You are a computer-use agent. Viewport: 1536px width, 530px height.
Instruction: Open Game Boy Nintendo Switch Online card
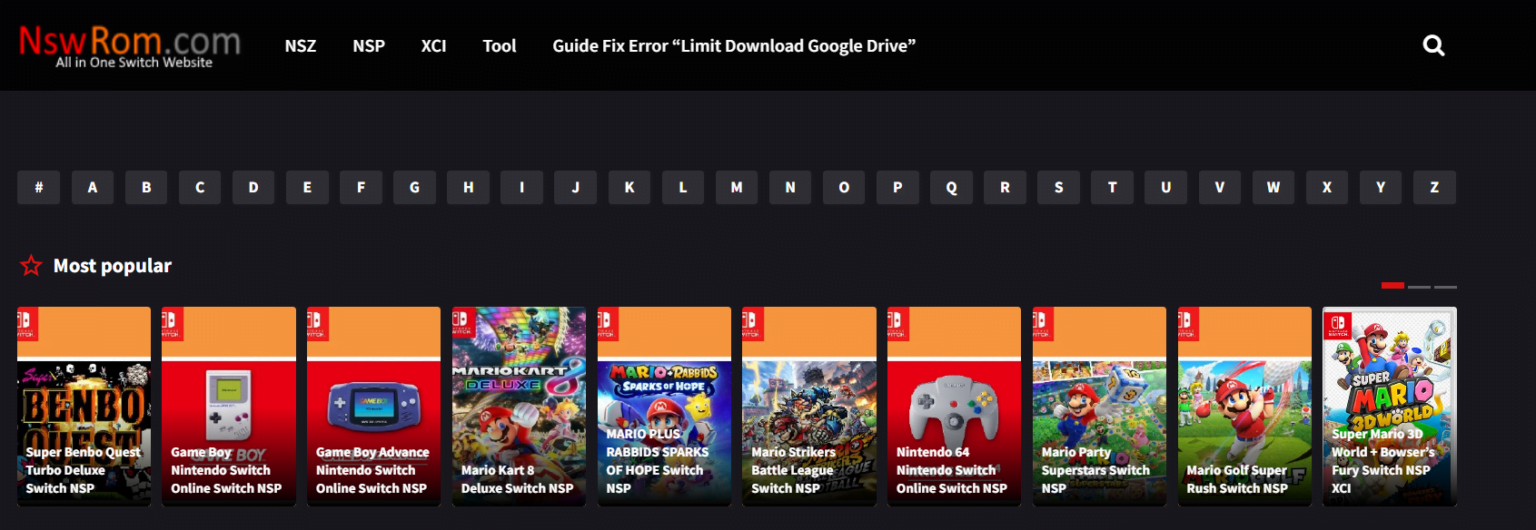[229, 406]
